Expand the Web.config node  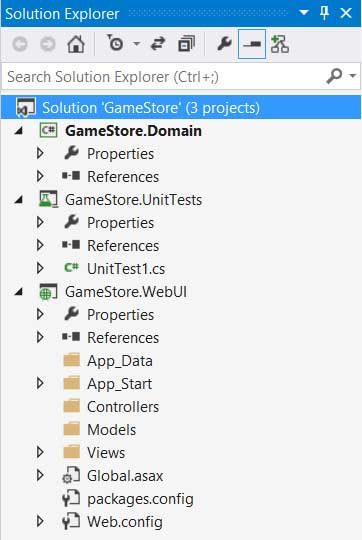[40, 521]
